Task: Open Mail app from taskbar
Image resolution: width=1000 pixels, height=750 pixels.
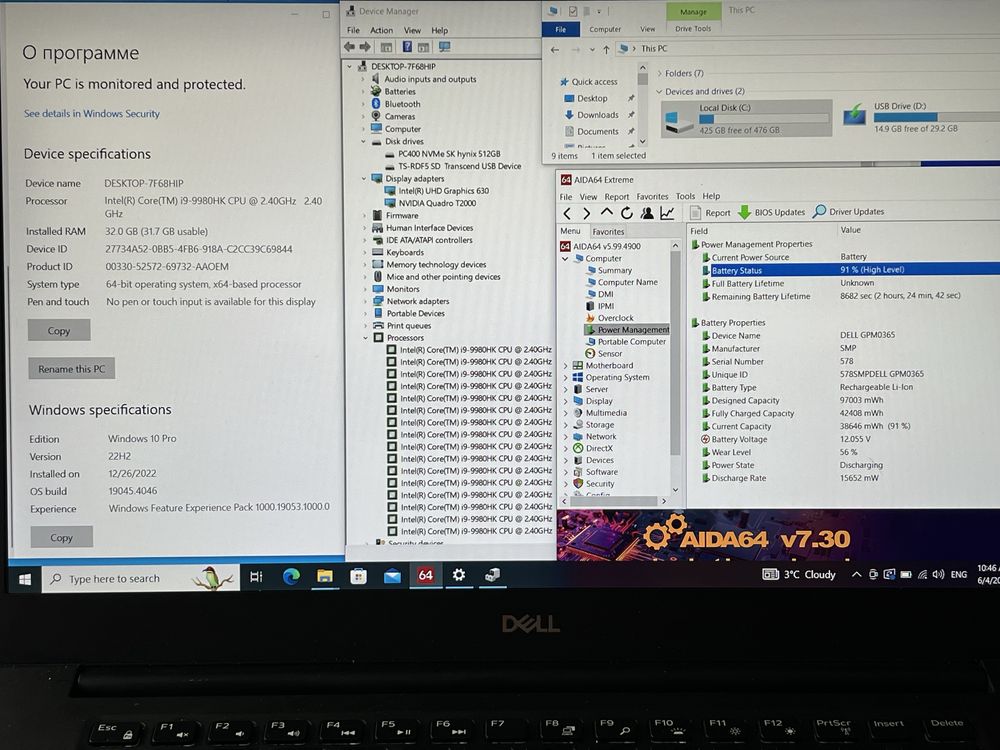Action: [x=392, y=577]
